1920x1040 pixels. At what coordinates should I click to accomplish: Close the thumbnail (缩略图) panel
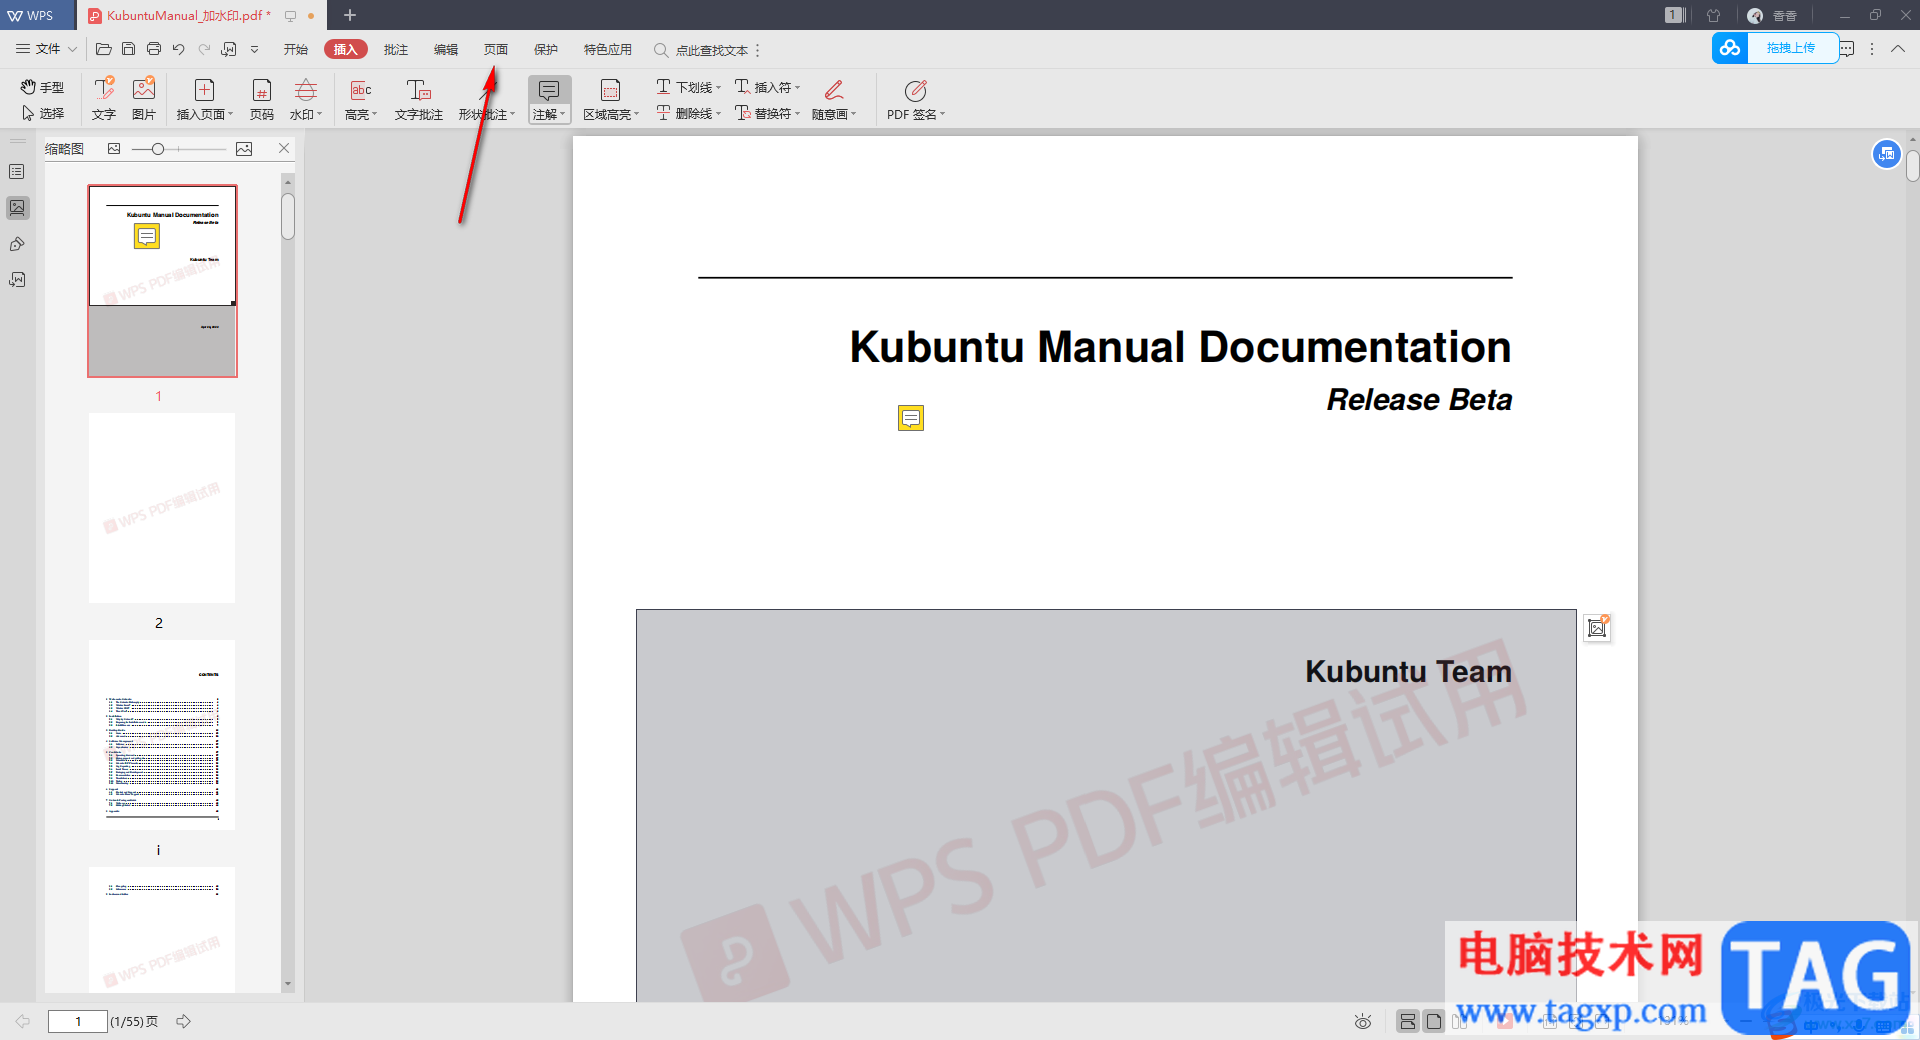coord(284,148)
